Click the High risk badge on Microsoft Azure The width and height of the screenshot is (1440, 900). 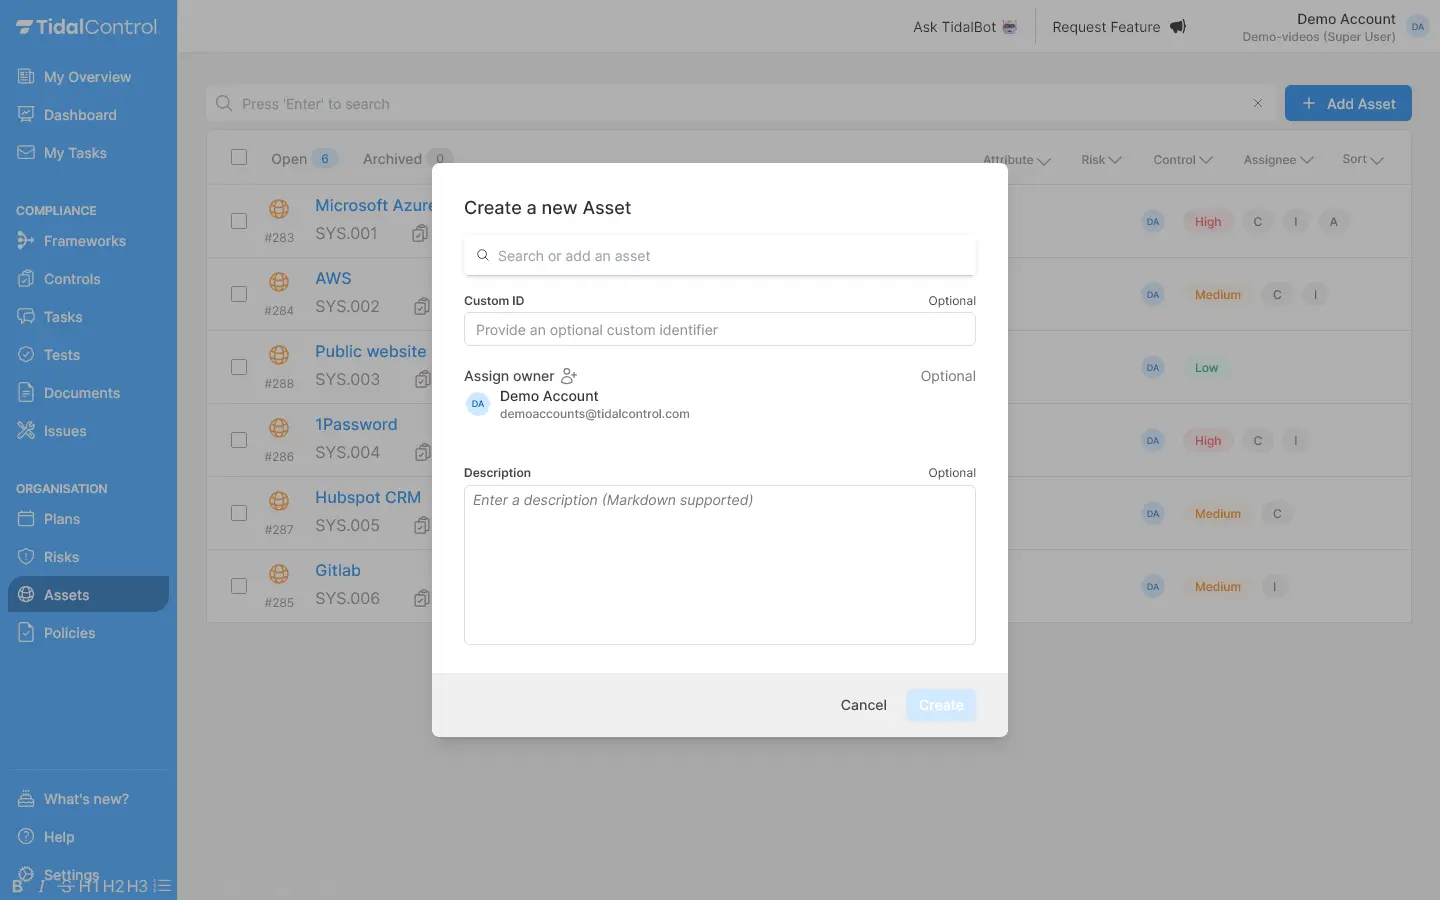pos(1208,222)
